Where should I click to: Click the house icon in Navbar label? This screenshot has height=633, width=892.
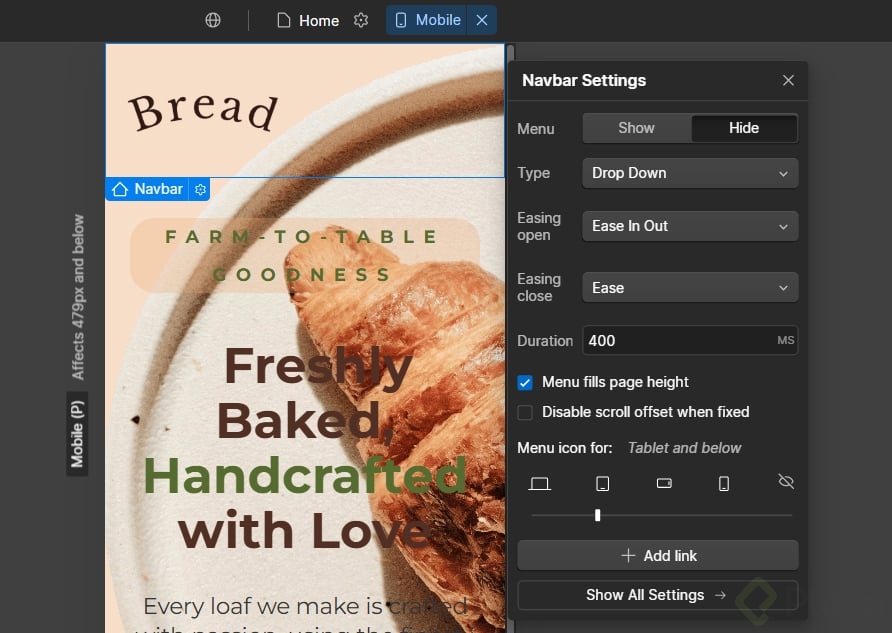click(x=120, y=189)
